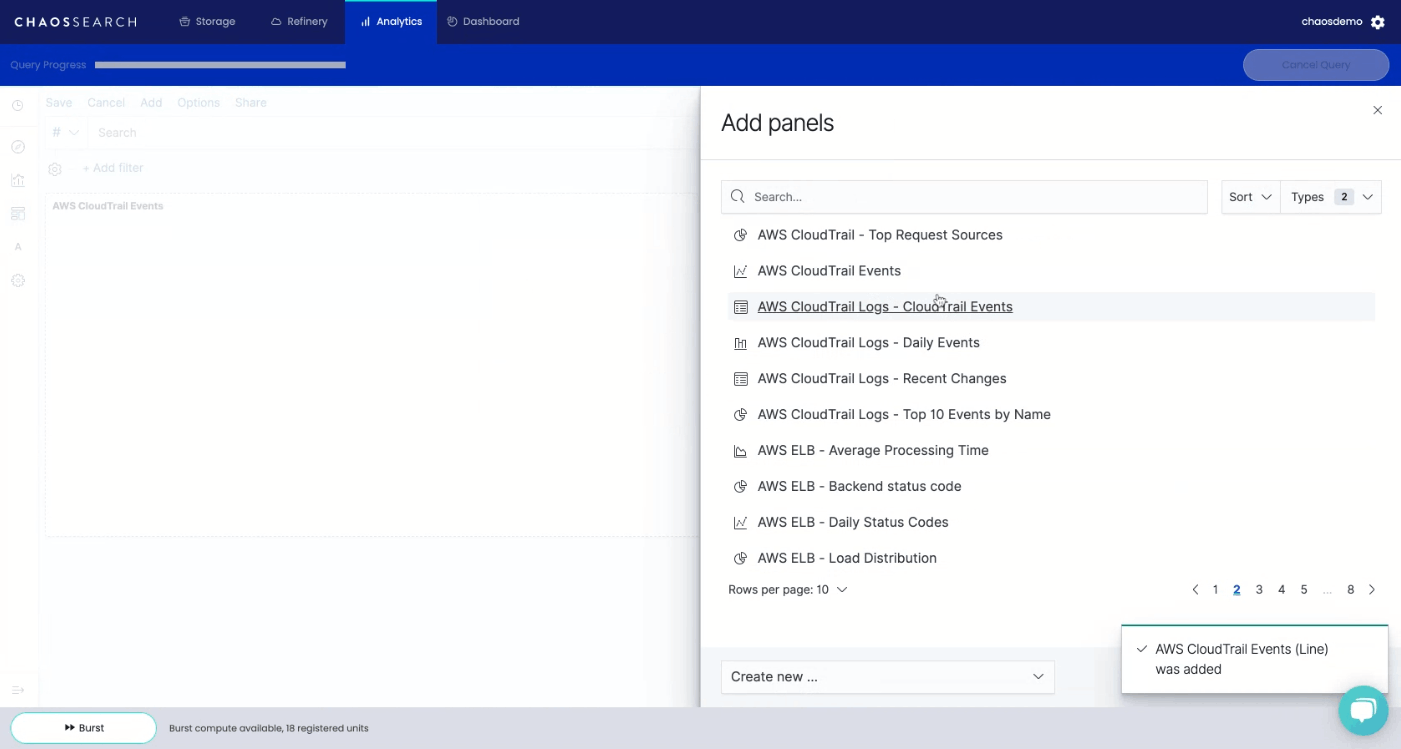Switch to the Storage tab
1401x749 pixels.
207,20
